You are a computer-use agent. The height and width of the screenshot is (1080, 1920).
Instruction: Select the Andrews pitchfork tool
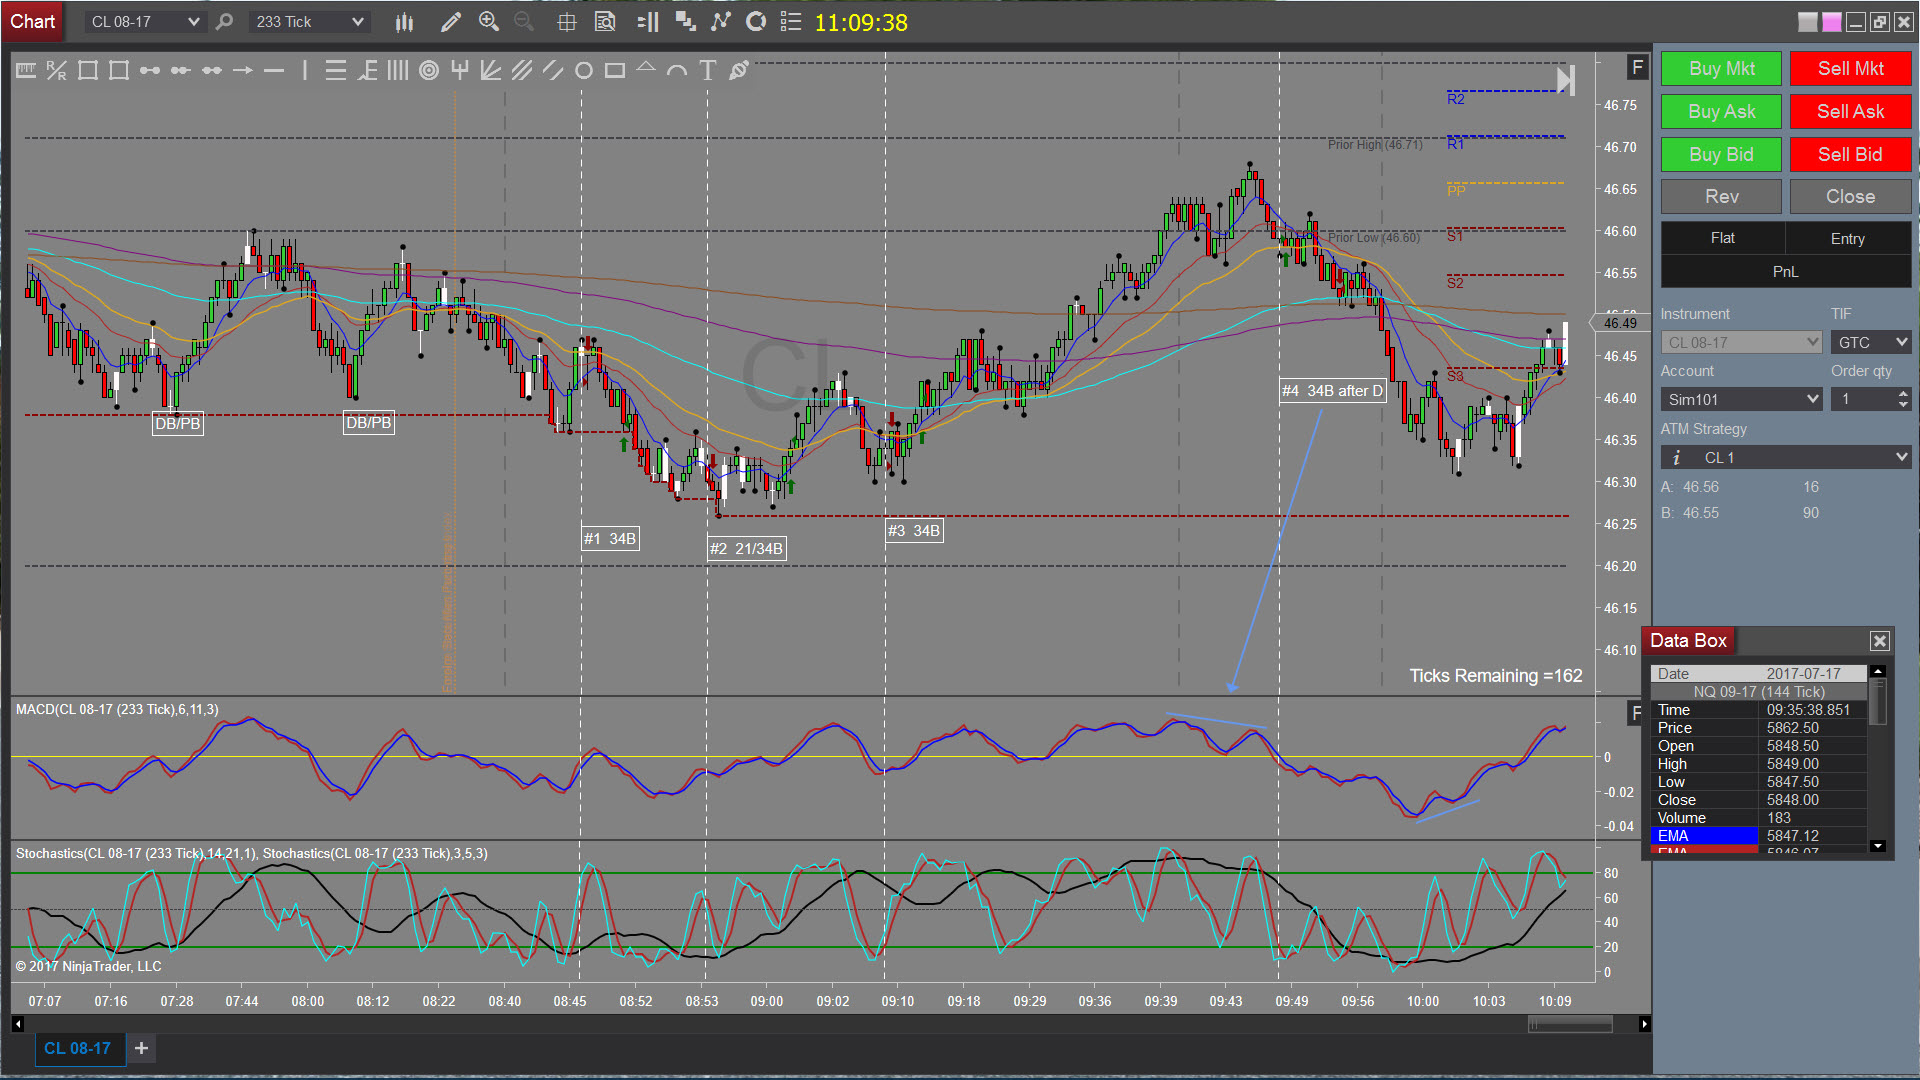460,70
